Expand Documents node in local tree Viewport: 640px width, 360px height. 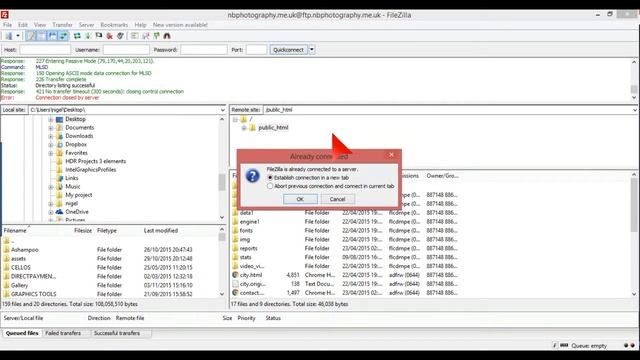coord(51,128)
